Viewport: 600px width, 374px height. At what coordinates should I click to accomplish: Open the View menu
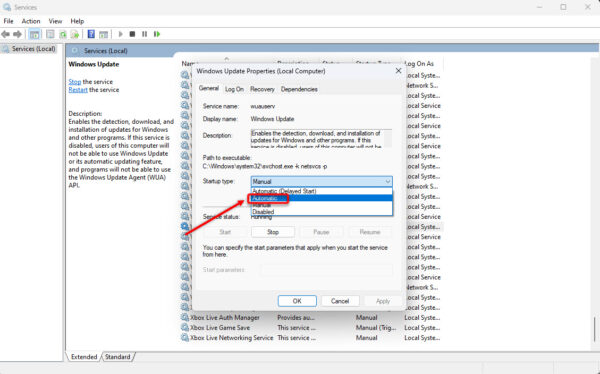pos(55,21)
